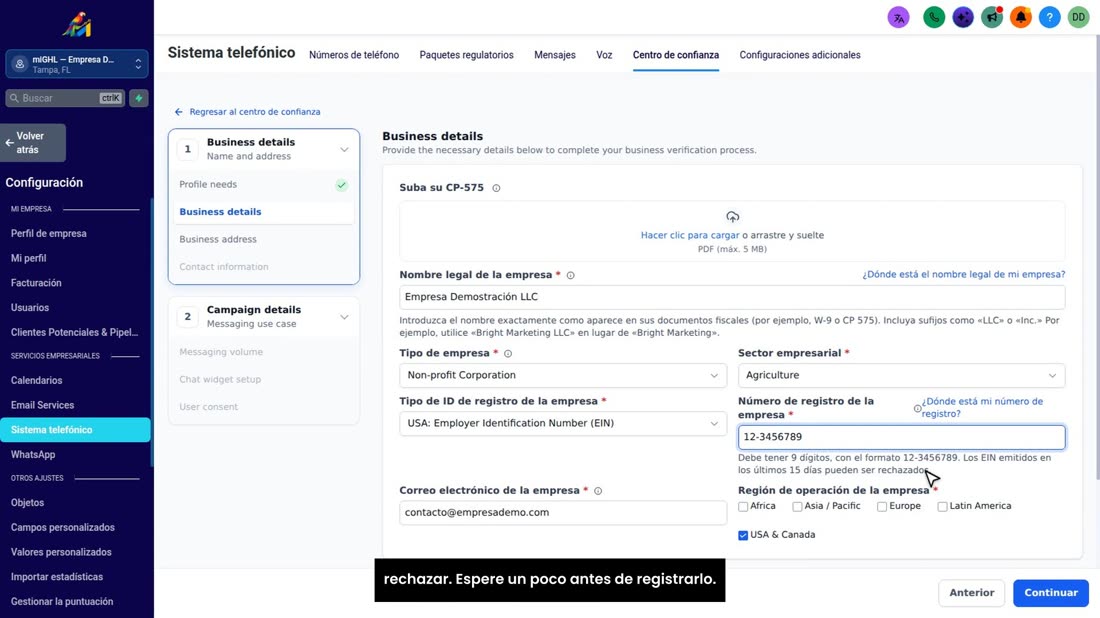Open the blue help question mark icon

click(x=1049, y=18)
